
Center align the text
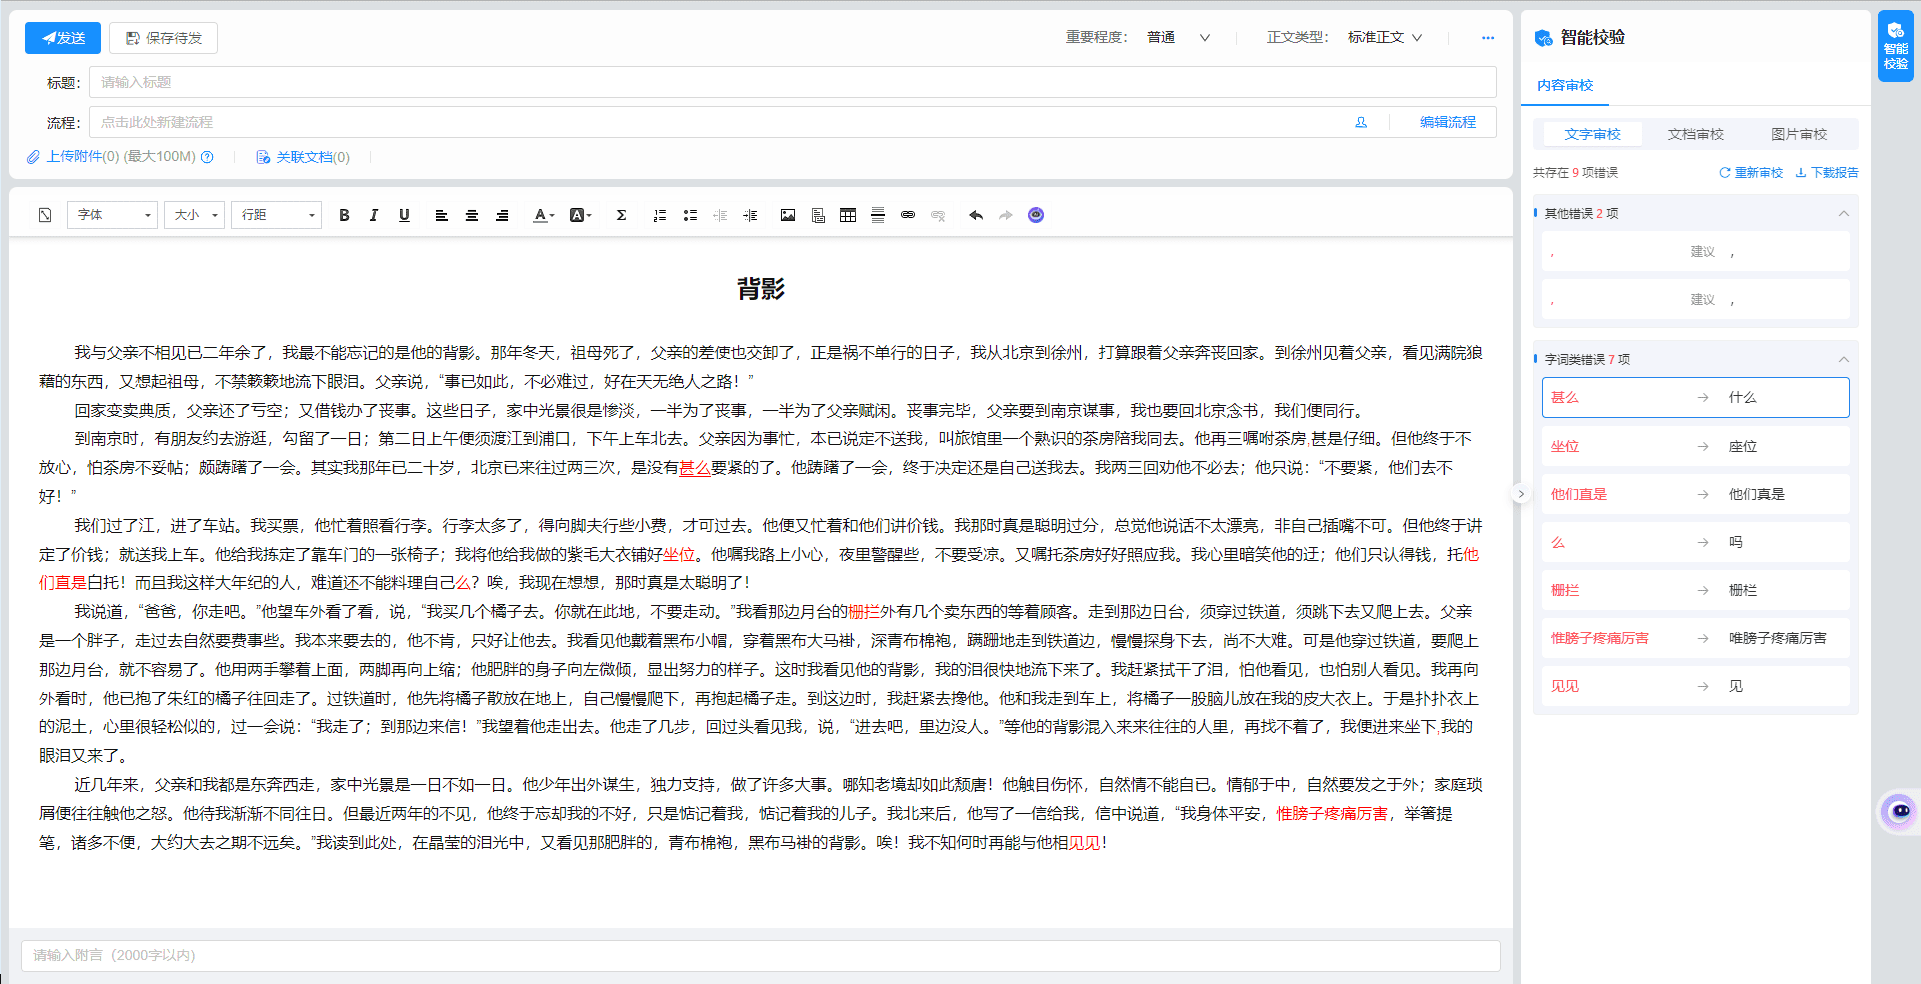click(x=472, y=215)
